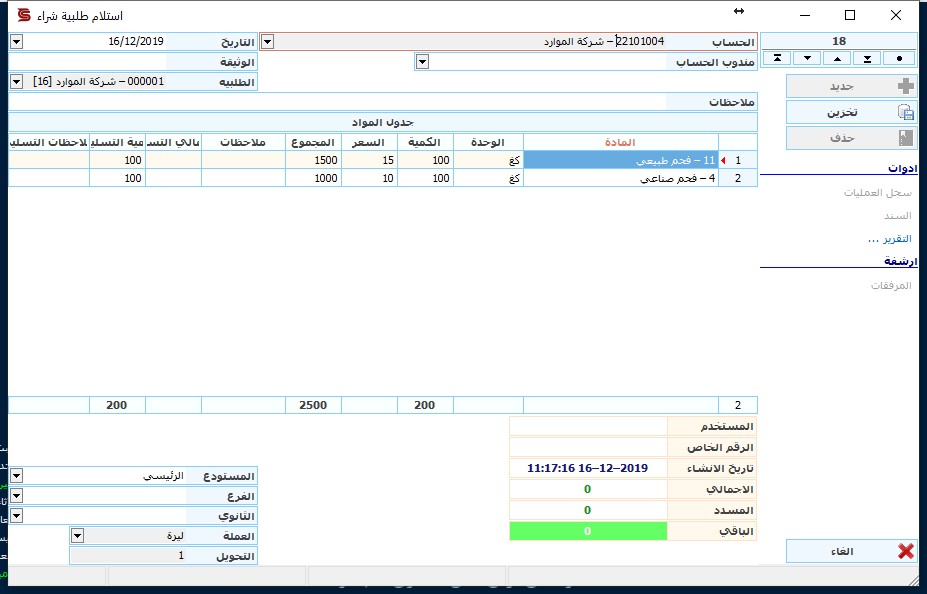Open the التاريخ date dropdown

click(17, 41)
